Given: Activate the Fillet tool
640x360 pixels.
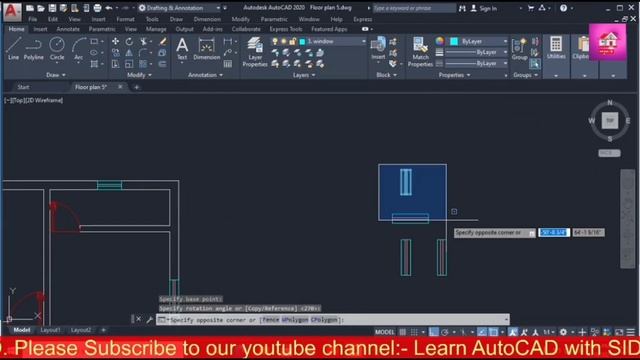Looking at the screenshot, I should coord(143,53).
